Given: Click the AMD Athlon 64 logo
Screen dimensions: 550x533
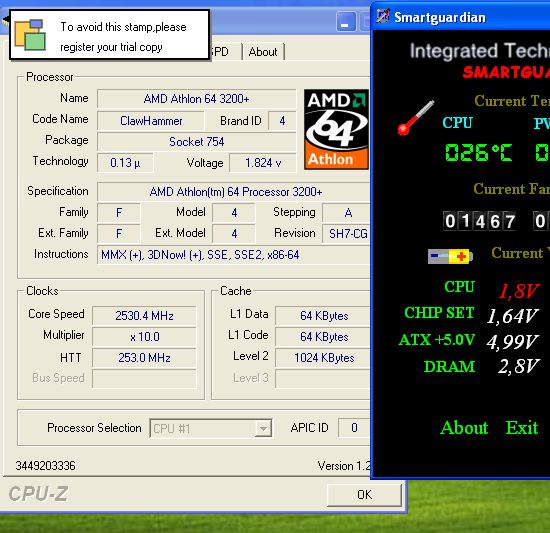Looking at the screenshot, I should point(336,129).
